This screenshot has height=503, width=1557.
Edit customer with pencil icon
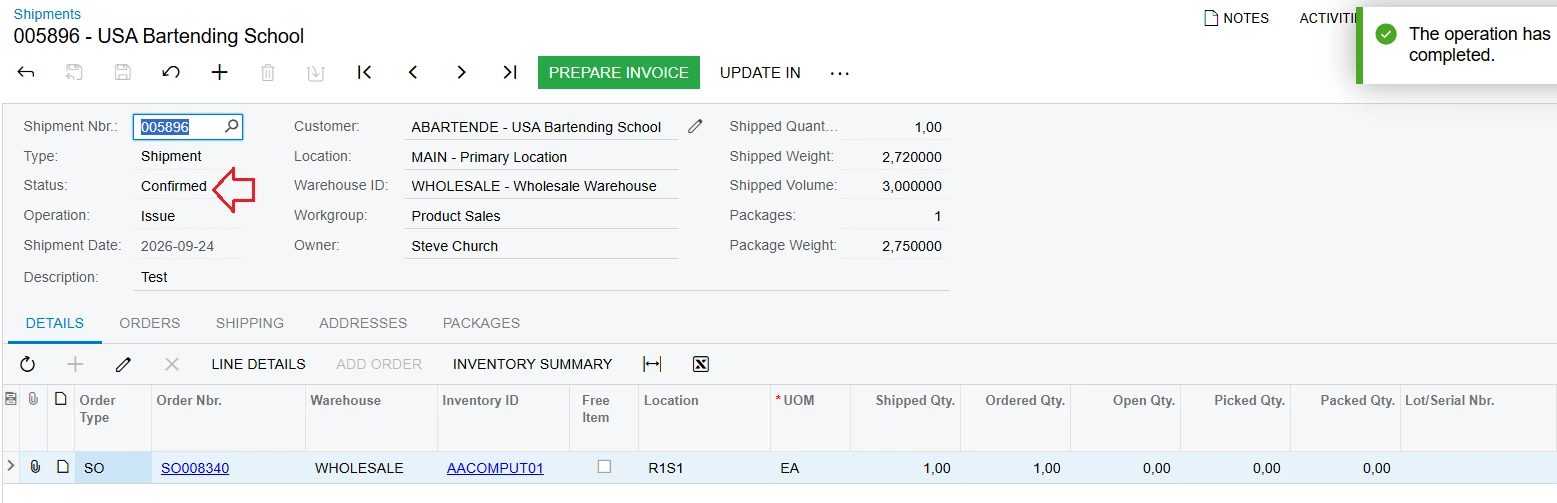click(x=696, y=127)
